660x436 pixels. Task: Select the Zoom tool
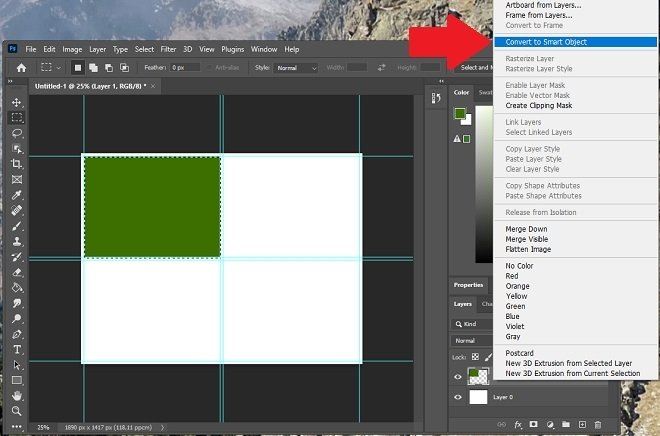(x=17, y=411)
